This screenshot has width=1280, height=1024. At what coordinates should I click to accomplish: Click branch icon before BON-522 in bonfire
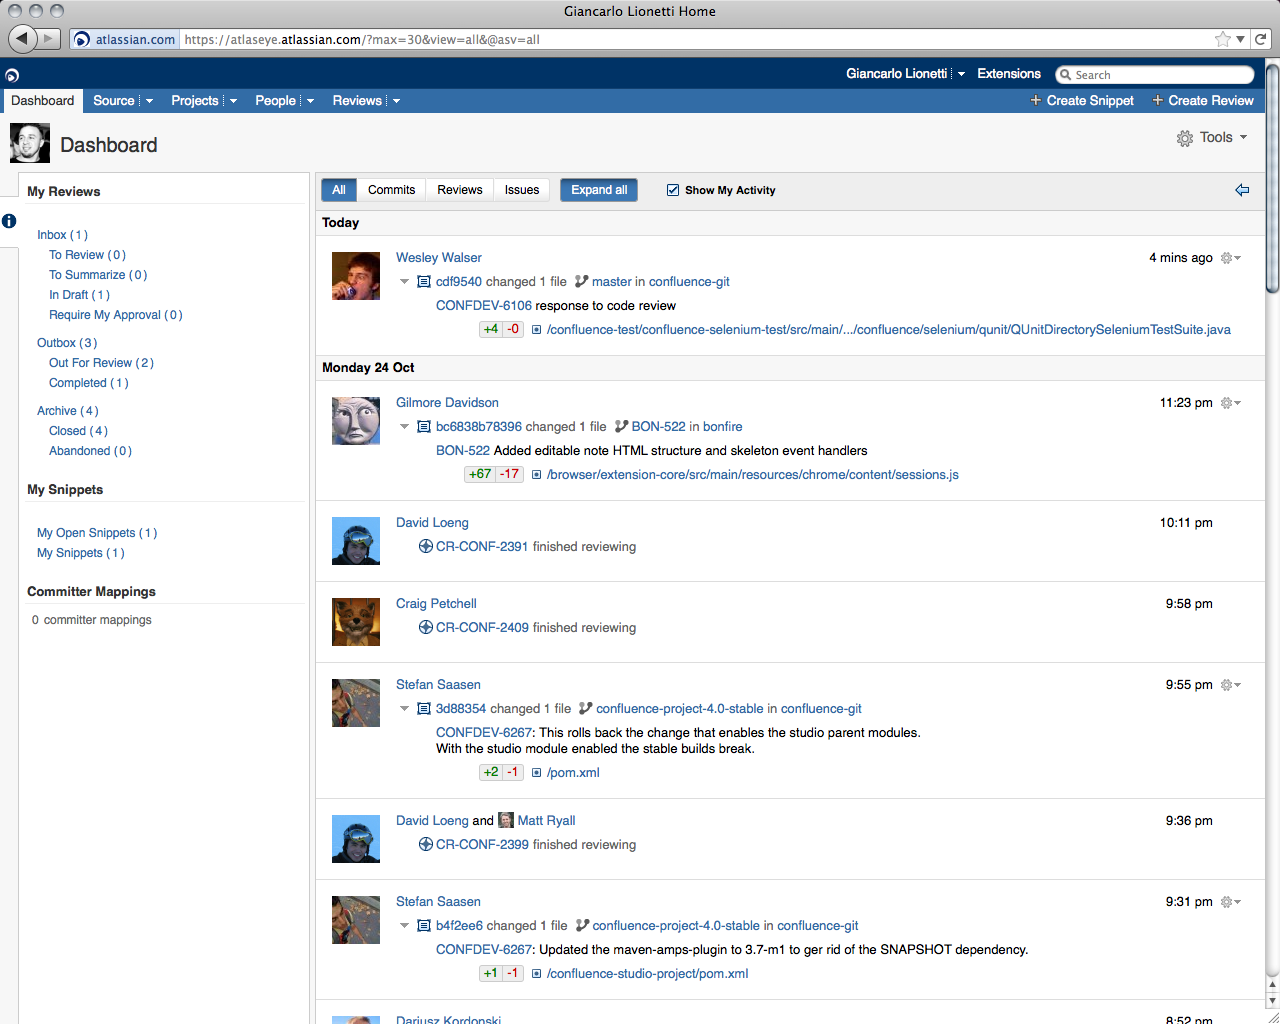click(x=621, y=427)
